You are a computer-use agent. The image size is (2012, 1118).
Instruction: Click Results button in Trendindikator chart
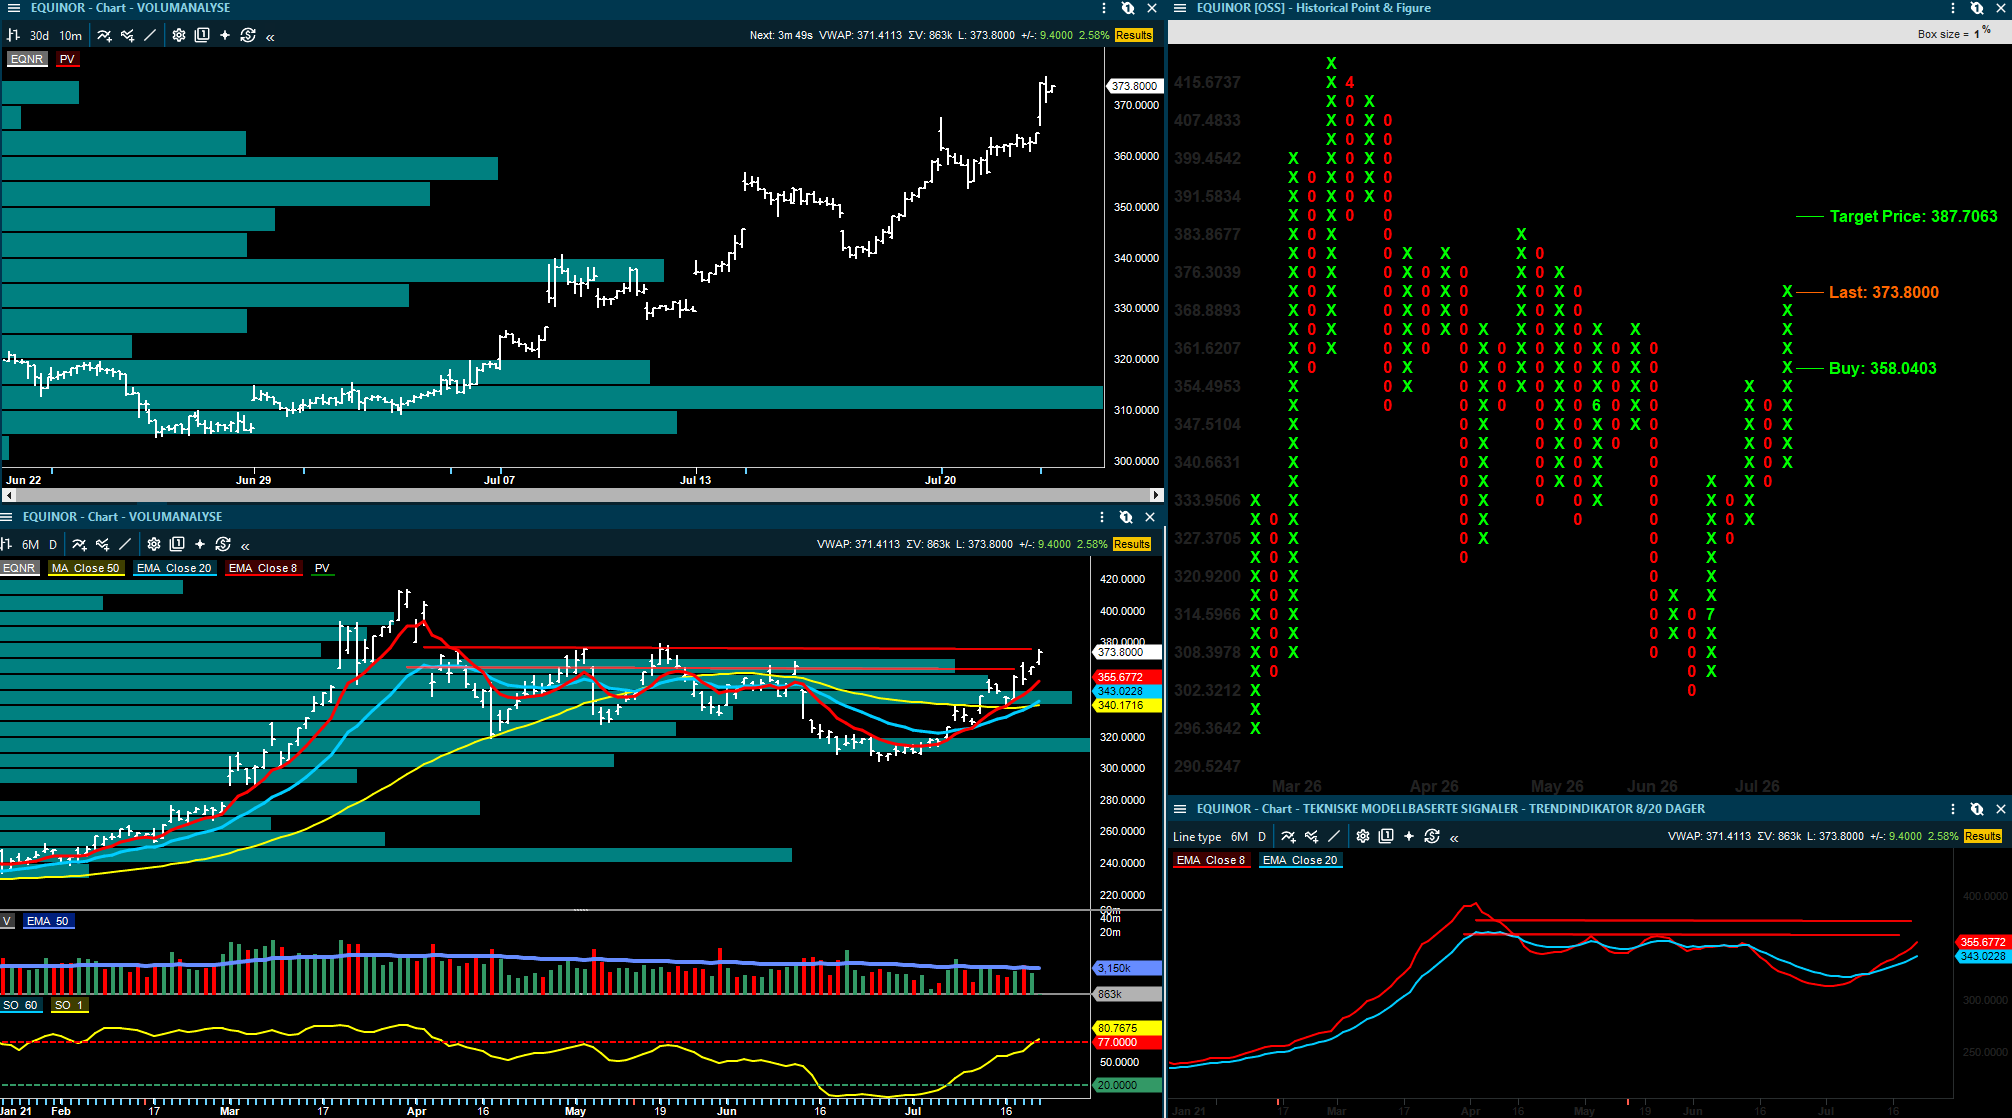pyautogui.click(x=1983, y=836)
